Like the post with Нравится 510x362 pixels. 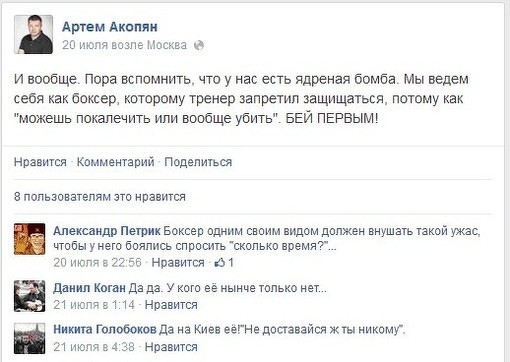click(x=40, y=162)
